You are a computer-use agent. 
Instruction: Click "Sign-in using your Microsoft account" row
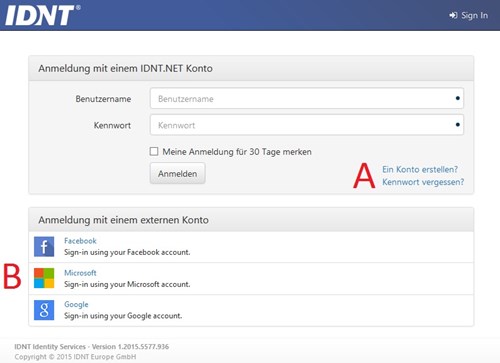[251, 279]
